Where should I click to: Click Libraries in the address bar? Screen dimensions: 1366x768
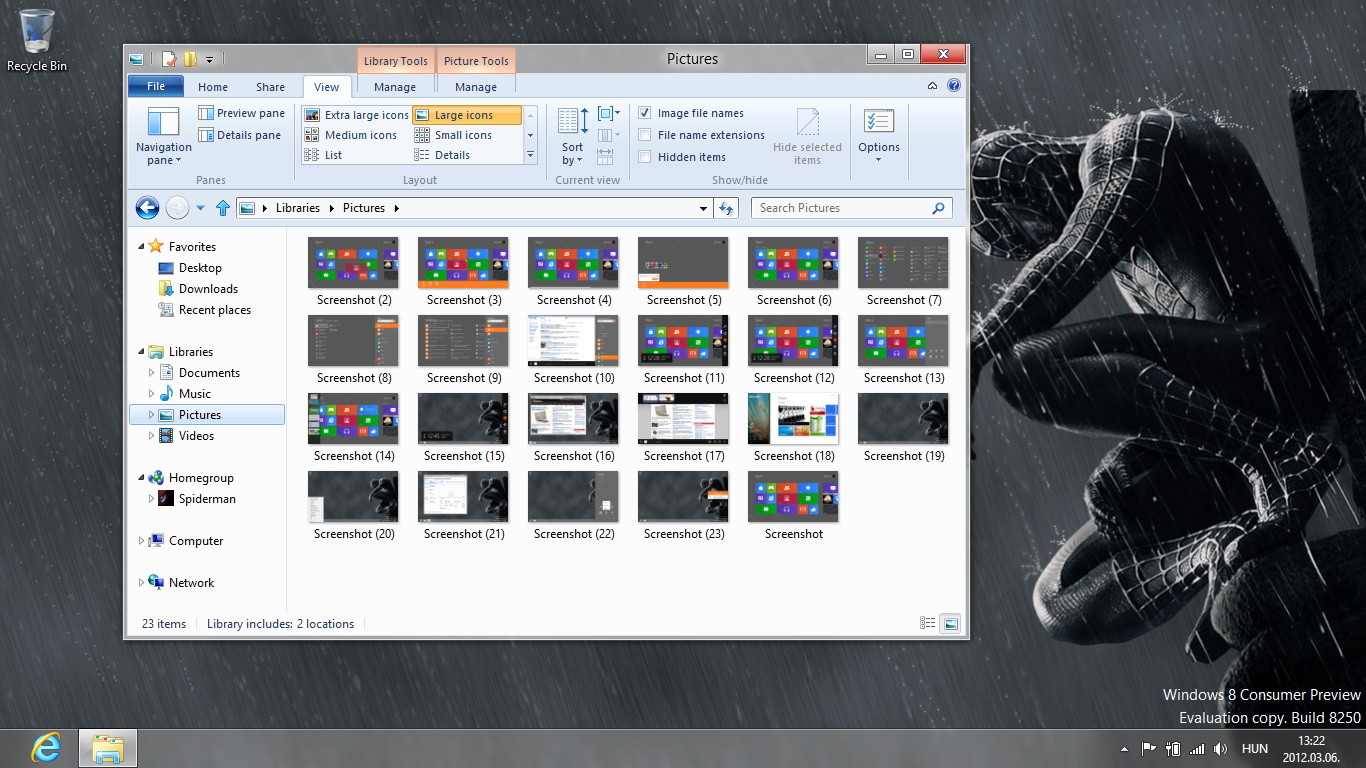pos(298,208)
